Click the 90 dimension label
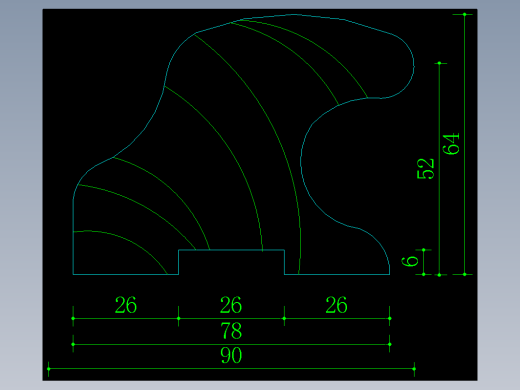Viewport: 520px width, 390px height. (231, 355)
